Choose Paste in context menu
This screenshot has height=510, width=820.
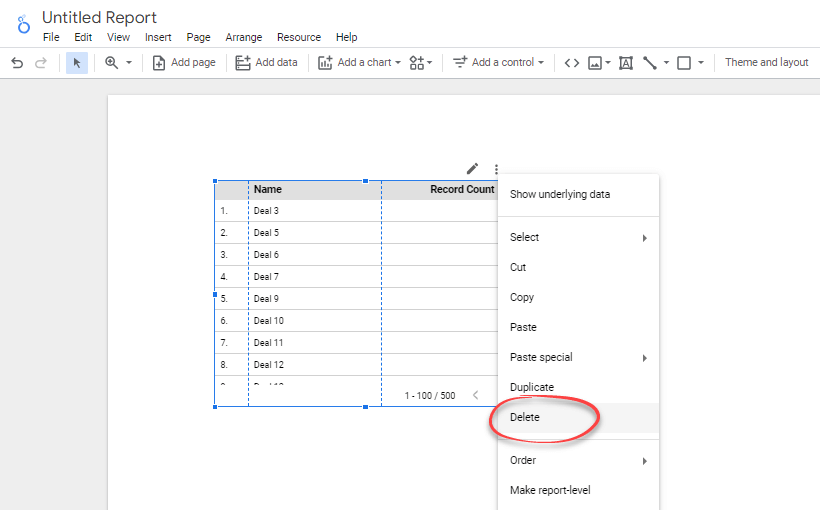click(578, 327)
